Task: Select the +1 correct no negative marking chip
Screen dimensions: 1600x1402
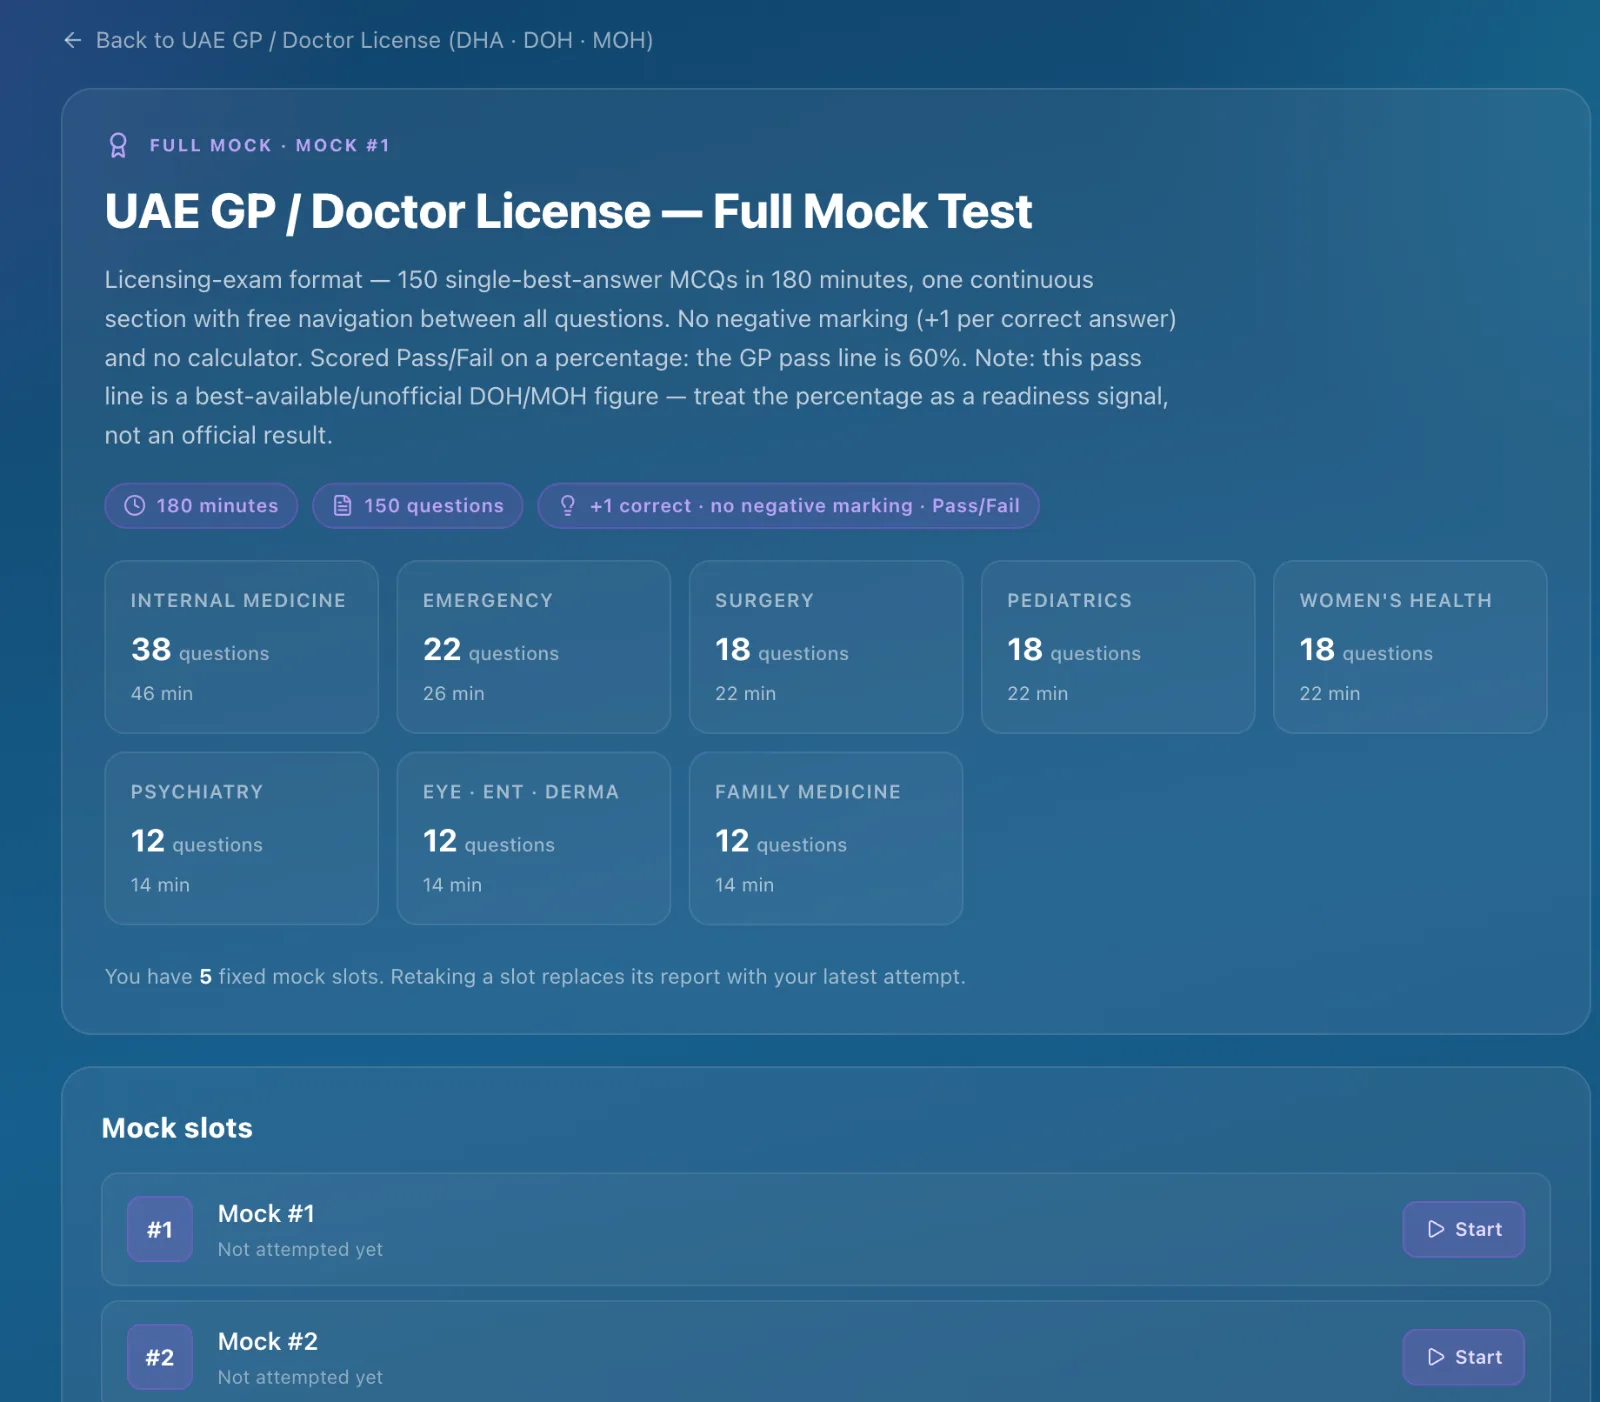Action: click(x=788, y=506)
